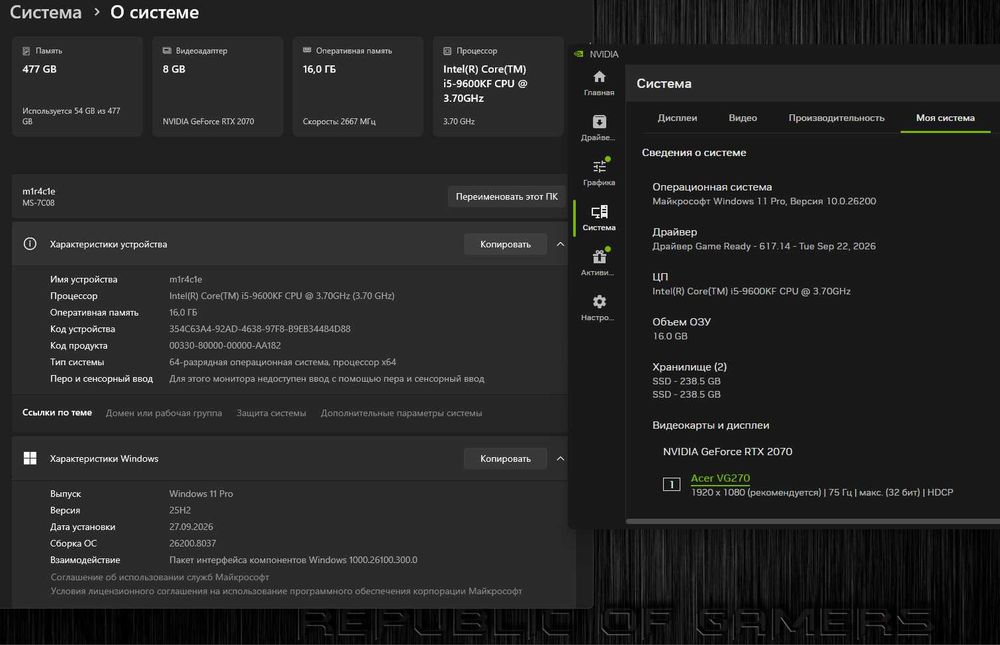1000x645 pixels.
Task: Copy device specifications with Копировать button
Action: 505,244
